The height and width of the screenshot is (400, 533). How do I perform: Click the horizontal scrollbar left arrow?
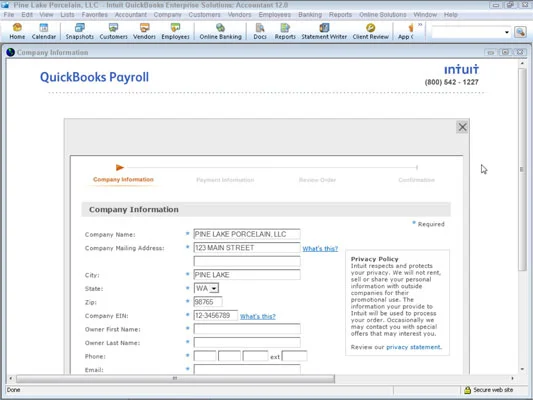11,378
